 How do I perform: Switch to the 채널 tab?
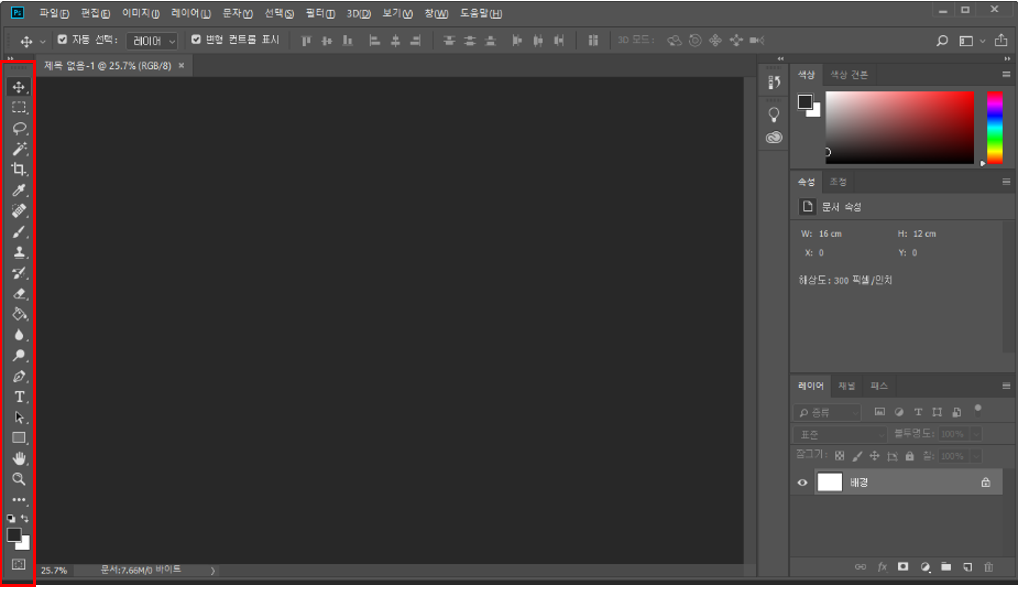(846, 386)
